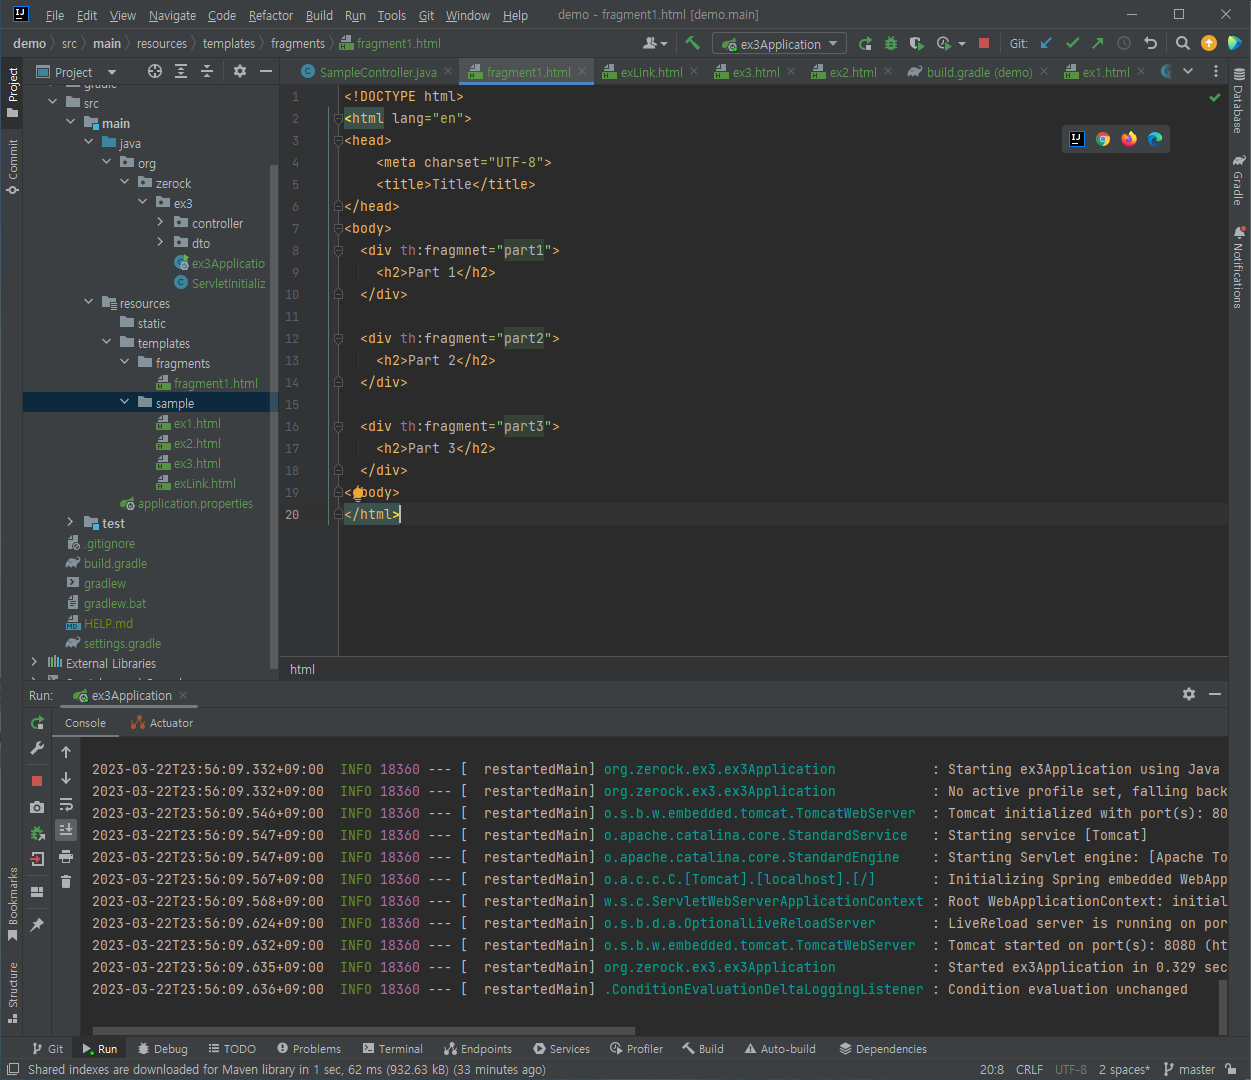Collapse the fragments folder

tap(124, 362)
